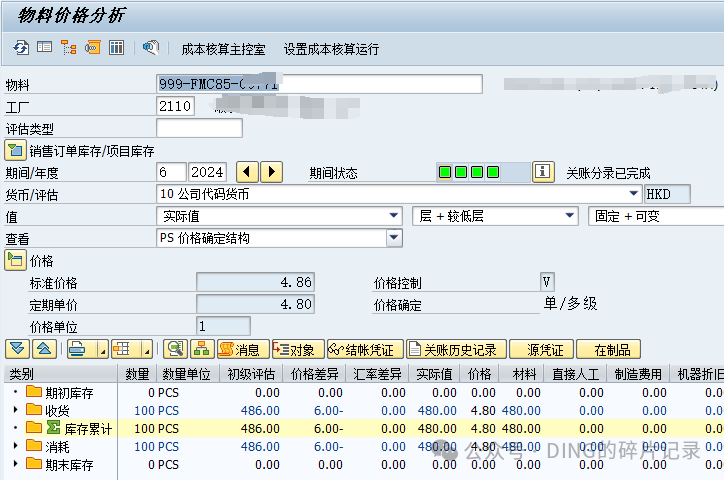Click the column layout icon in toolbar
Viewport: 724px width, 480px height.
pos(116,47)
